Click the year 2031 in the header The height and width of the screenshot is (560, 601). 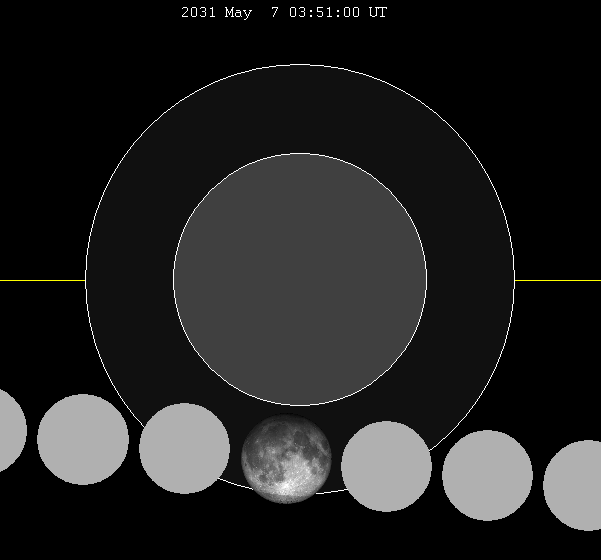(198, 13)
